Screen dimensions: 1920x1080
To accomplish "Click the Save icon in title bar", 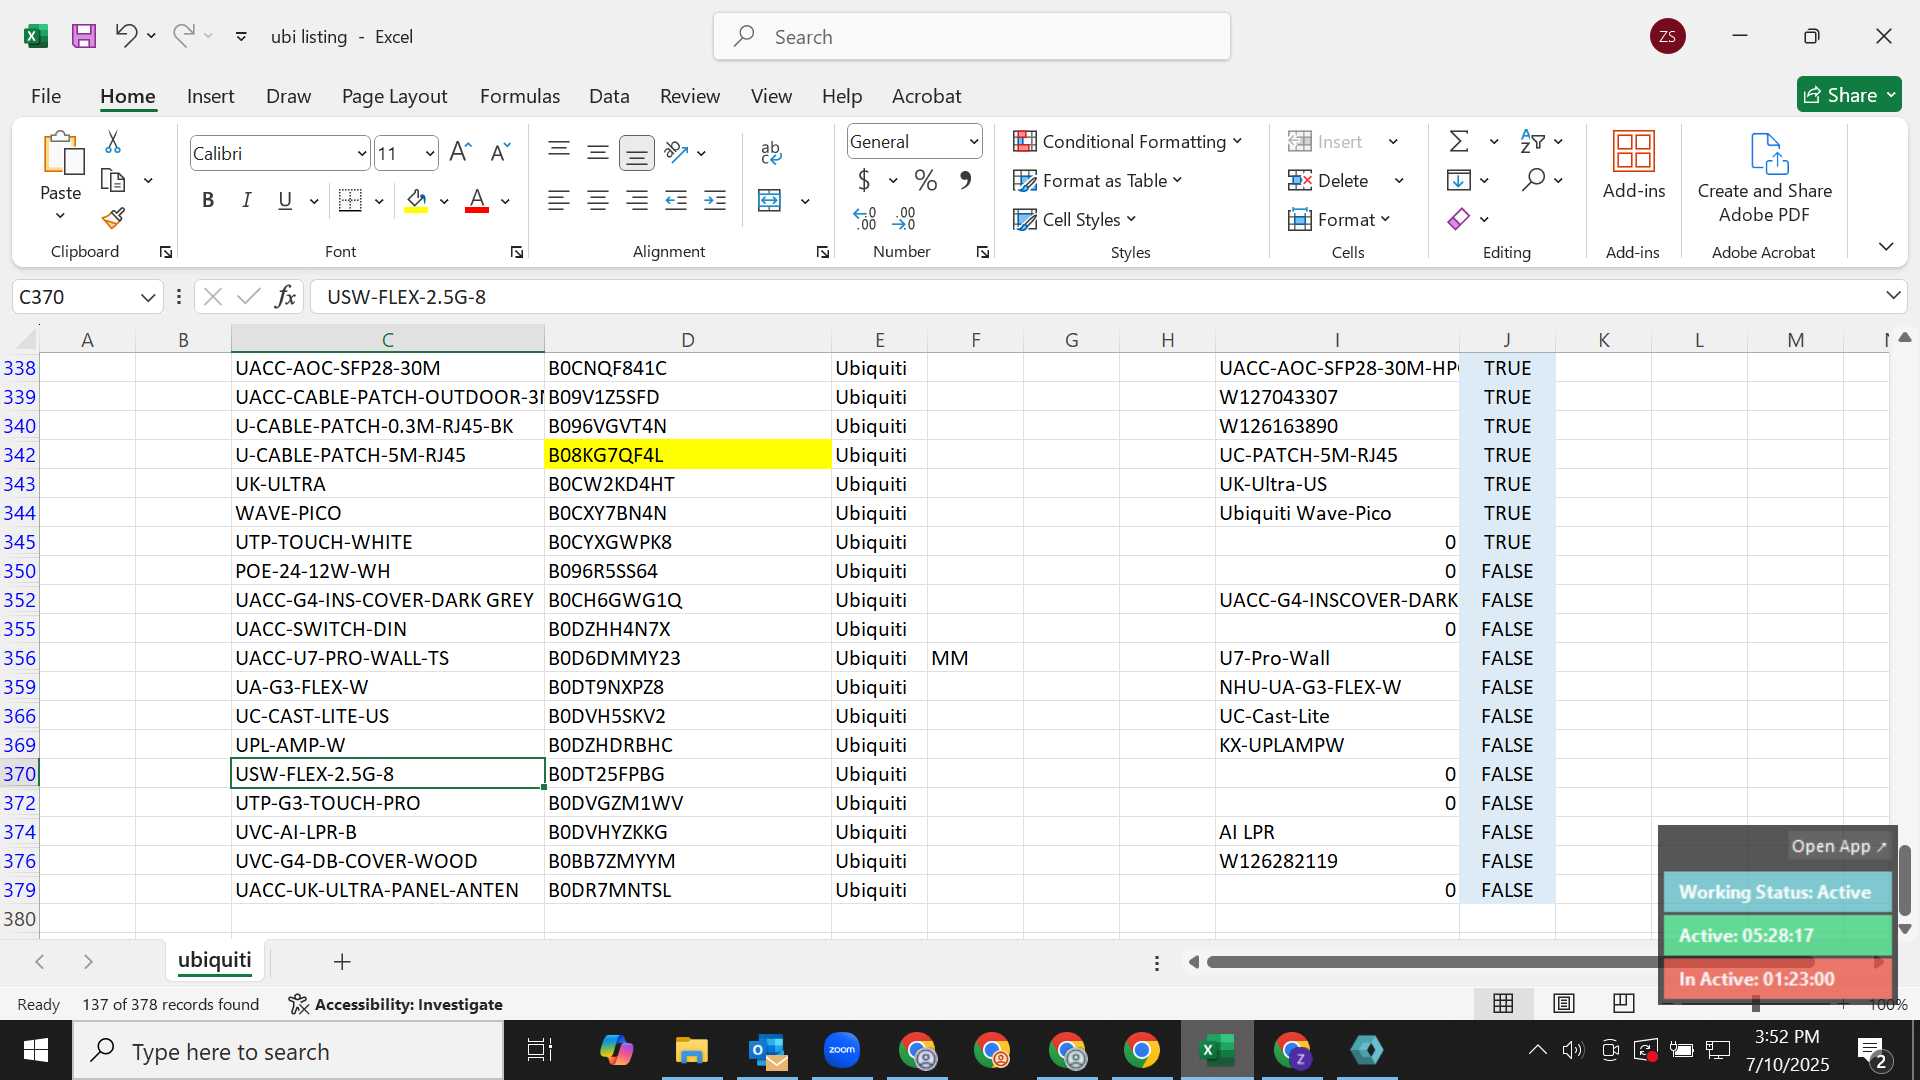I will [84, 37].
